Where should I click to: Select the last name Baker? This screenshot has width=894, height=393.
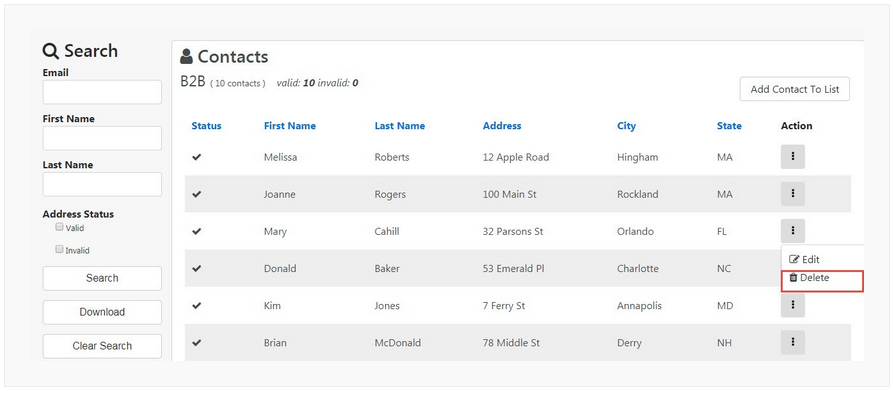(387, 268)
